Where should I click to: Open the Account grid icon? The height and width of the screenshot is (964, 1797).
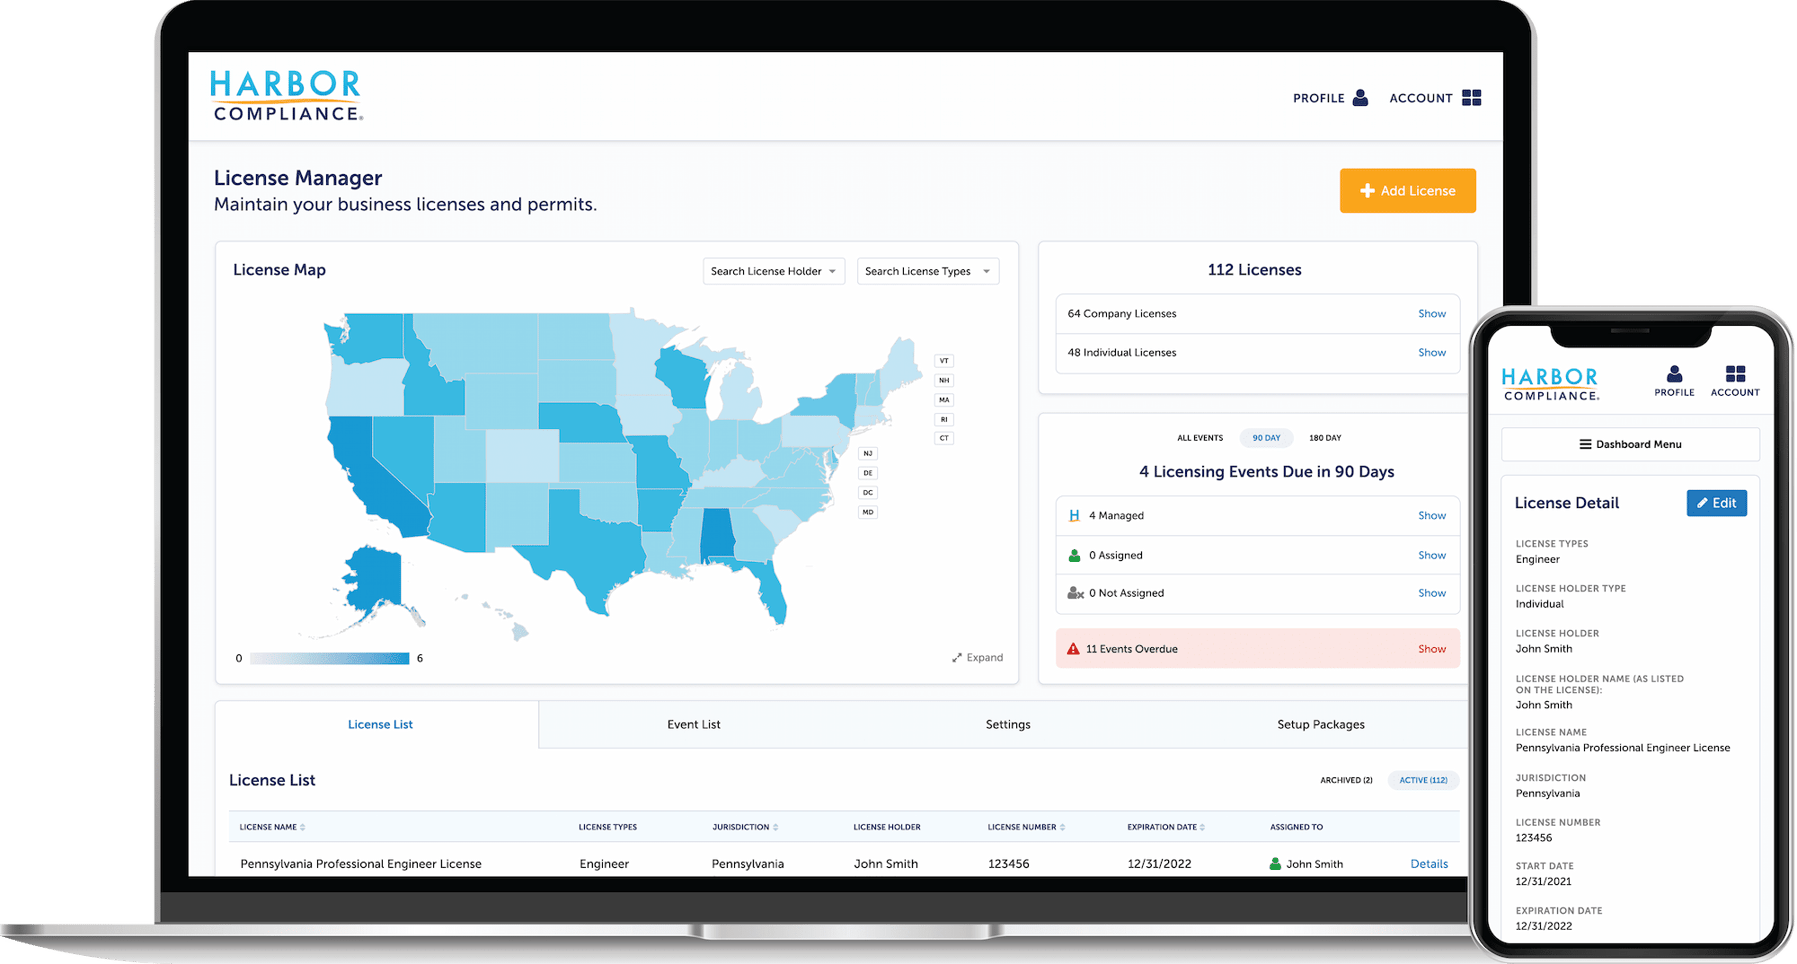pos(1472,97)
